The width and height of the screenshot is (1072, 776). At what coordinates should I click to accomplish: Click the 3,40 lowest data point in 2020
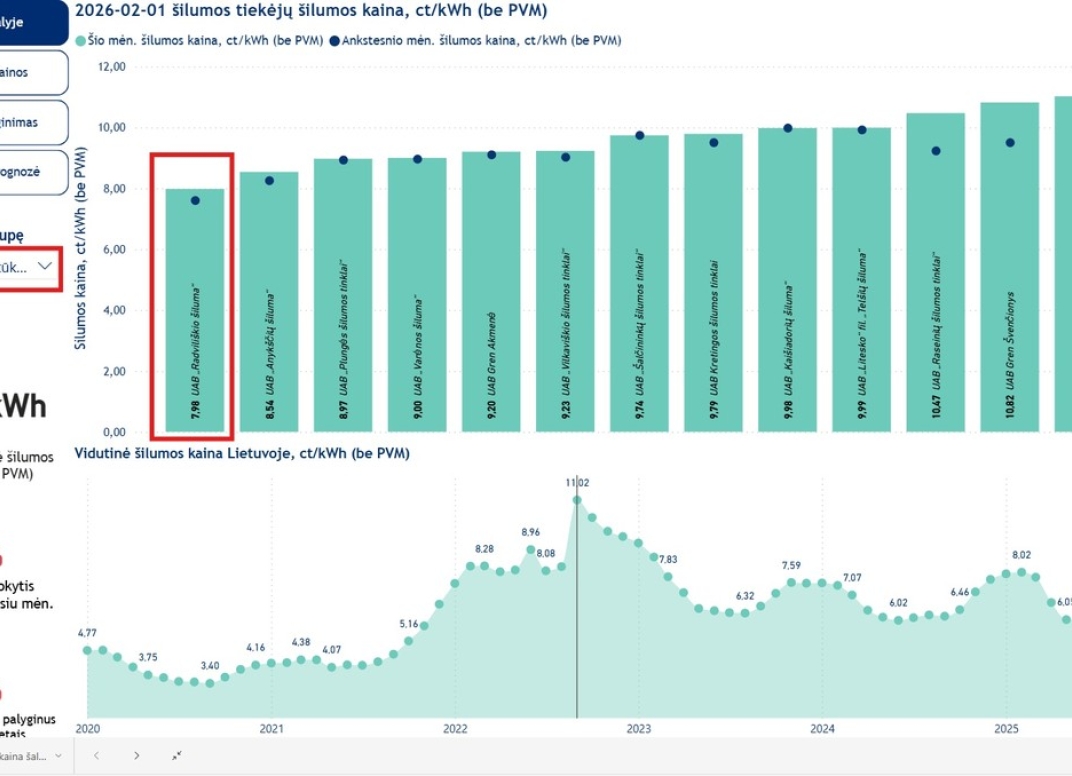pos(210,683)
